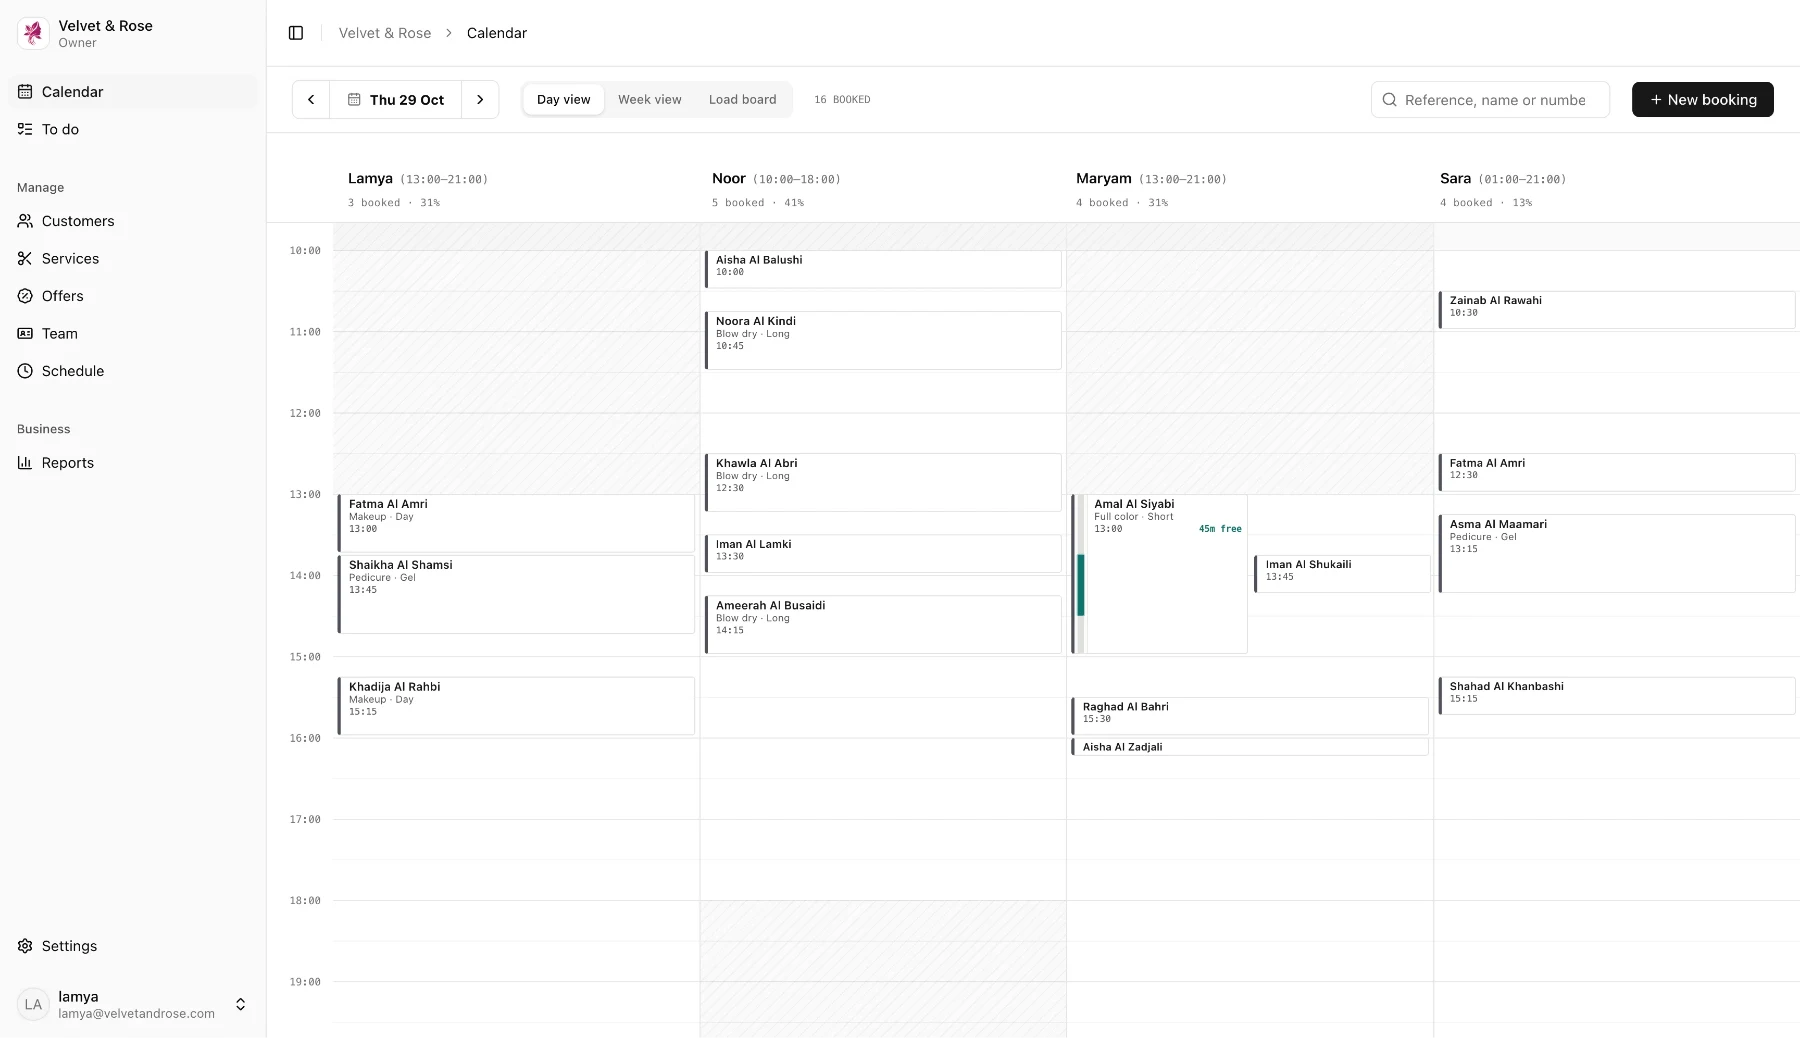Open the To do sidebar item
The width and height of the screenshot is (1800, 1038).
[133, 129]
